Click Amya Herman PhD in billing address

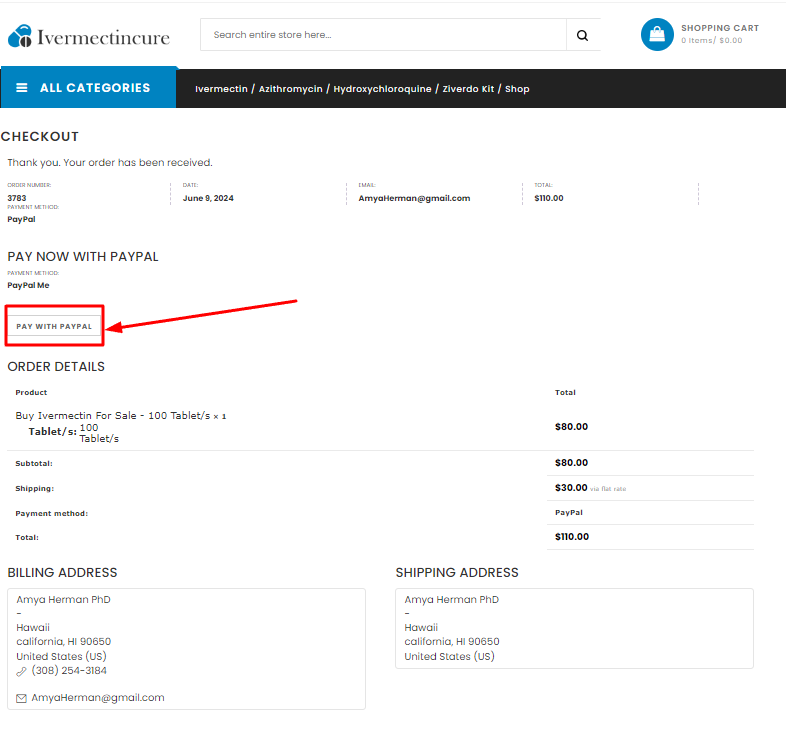63,600
